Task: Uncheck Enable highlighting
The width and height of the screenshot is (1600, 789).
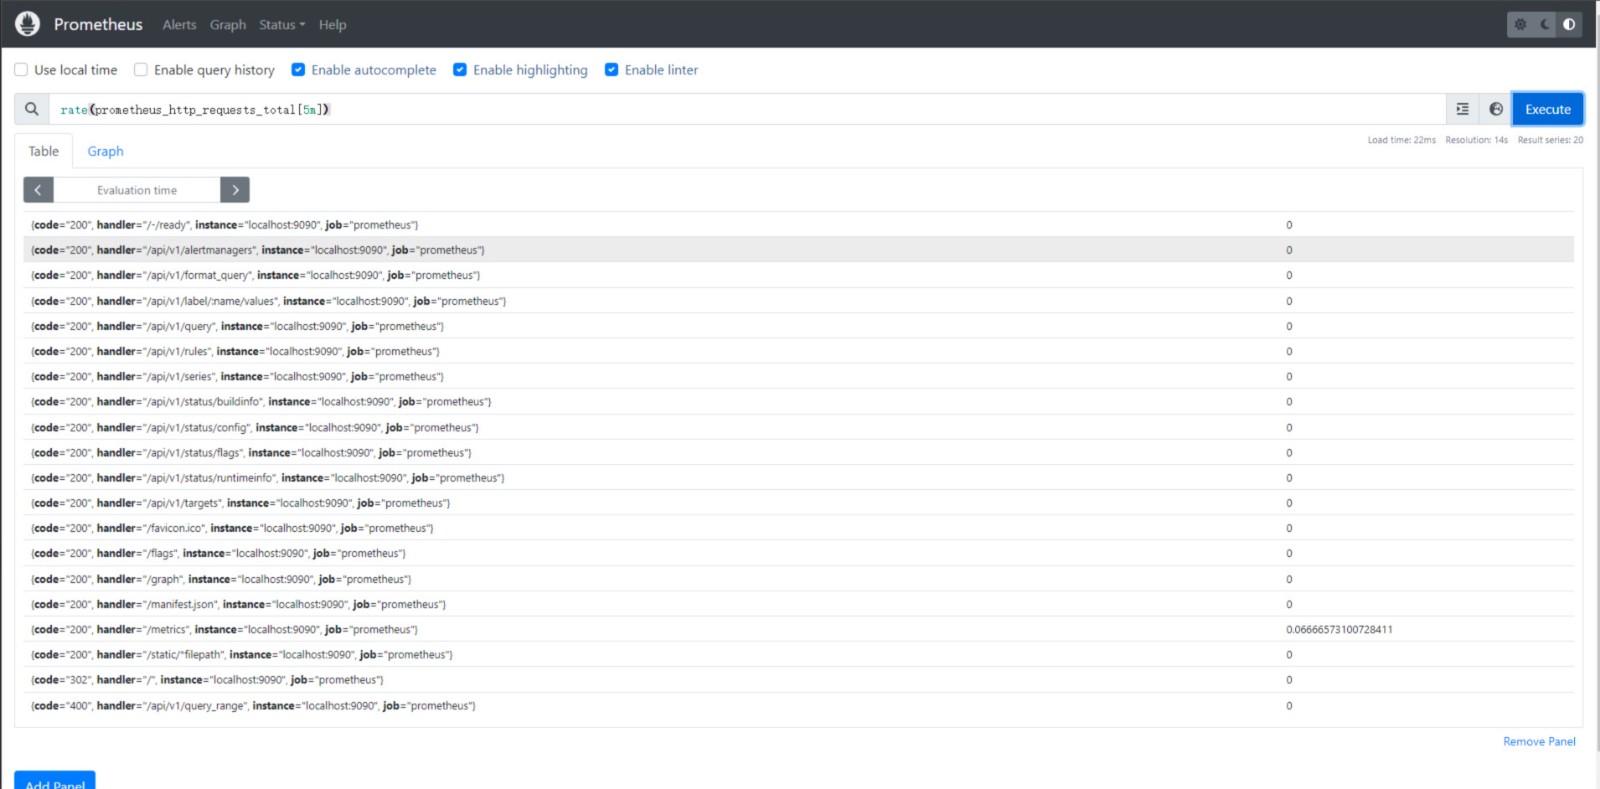Action: click(460, 70)
